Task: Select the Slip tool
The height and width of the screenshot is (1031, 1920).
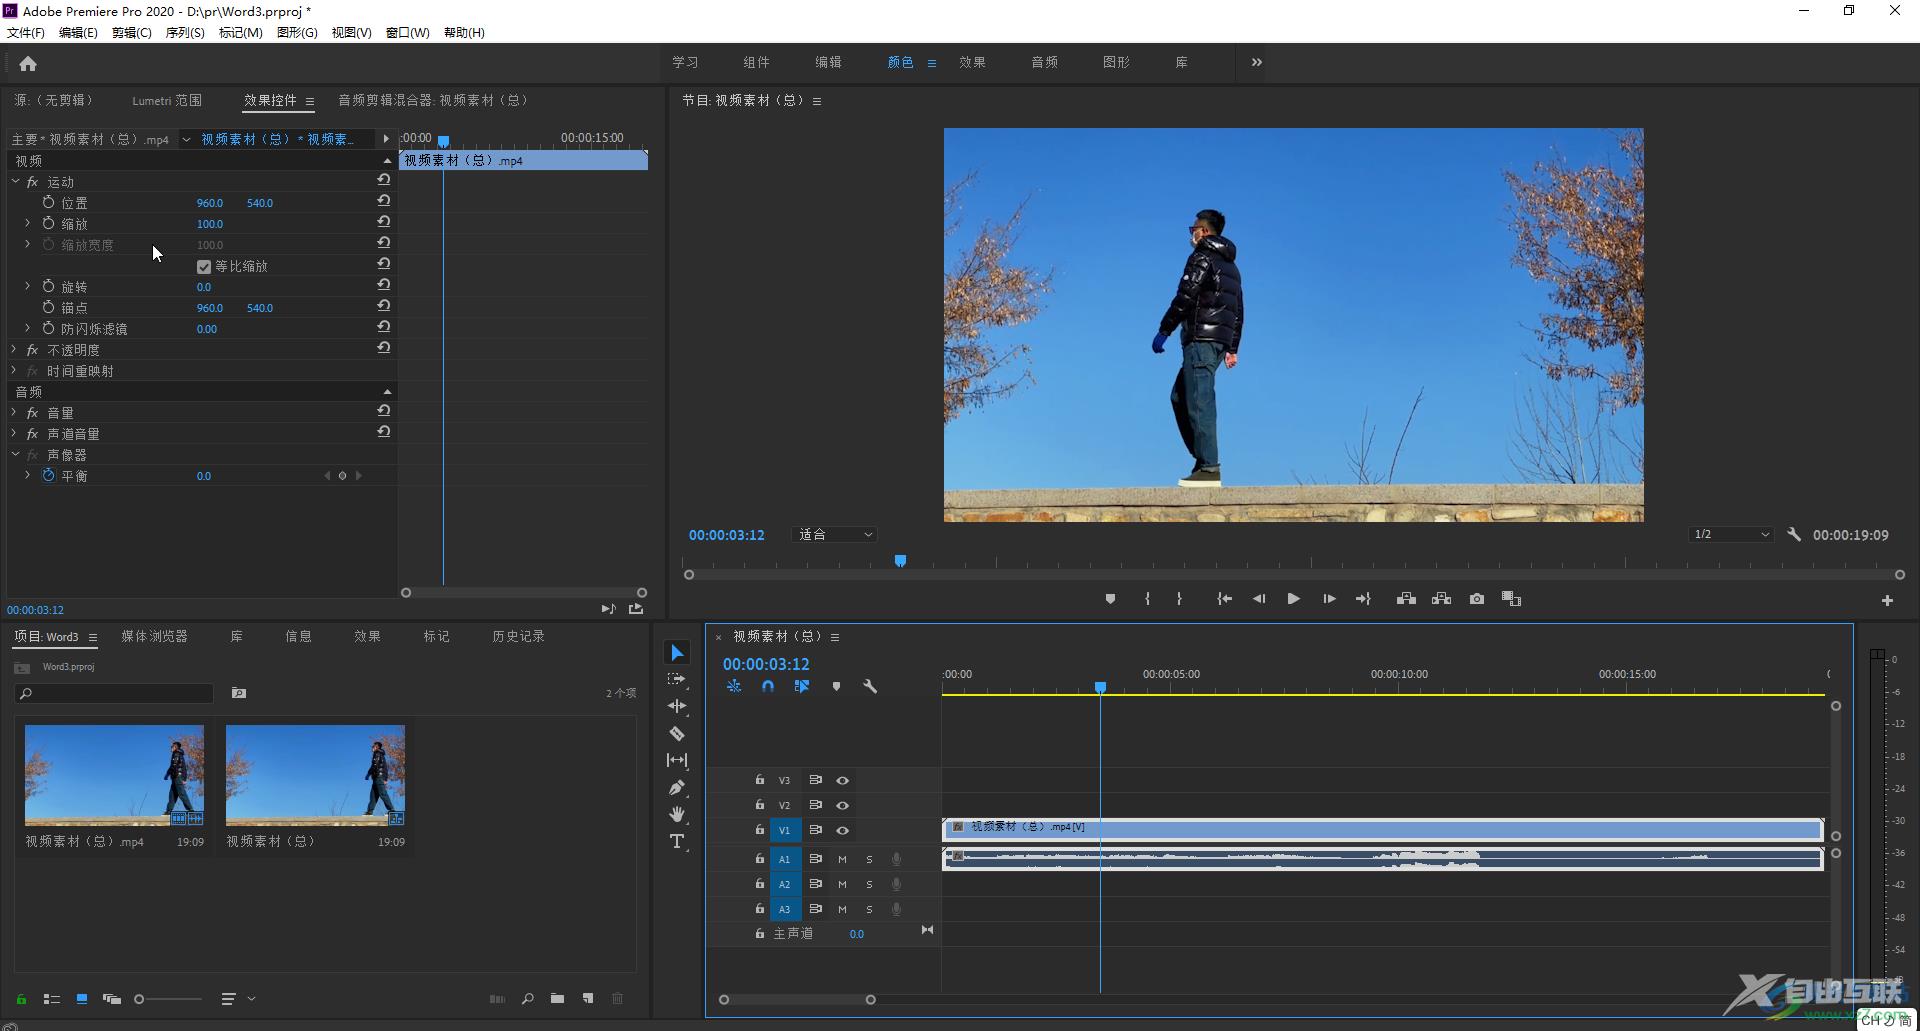Action: point(677,760)
